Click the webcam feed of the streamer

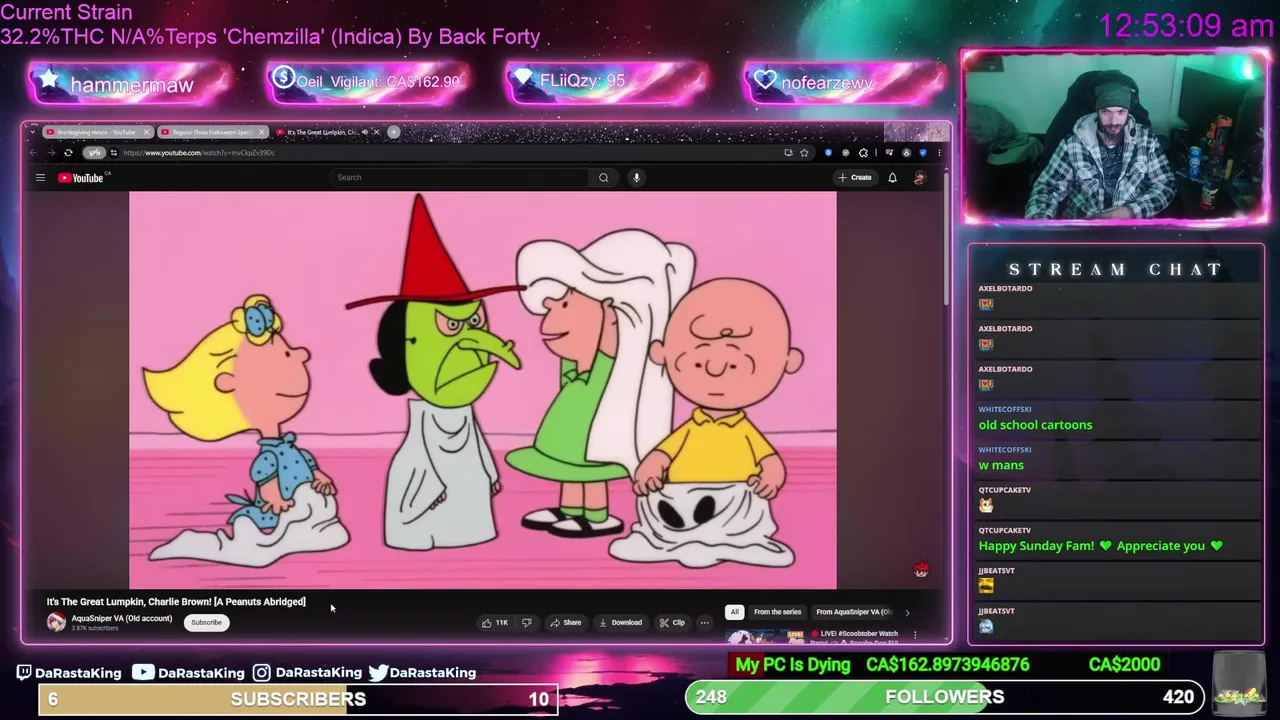click(x=1115, y=136)
